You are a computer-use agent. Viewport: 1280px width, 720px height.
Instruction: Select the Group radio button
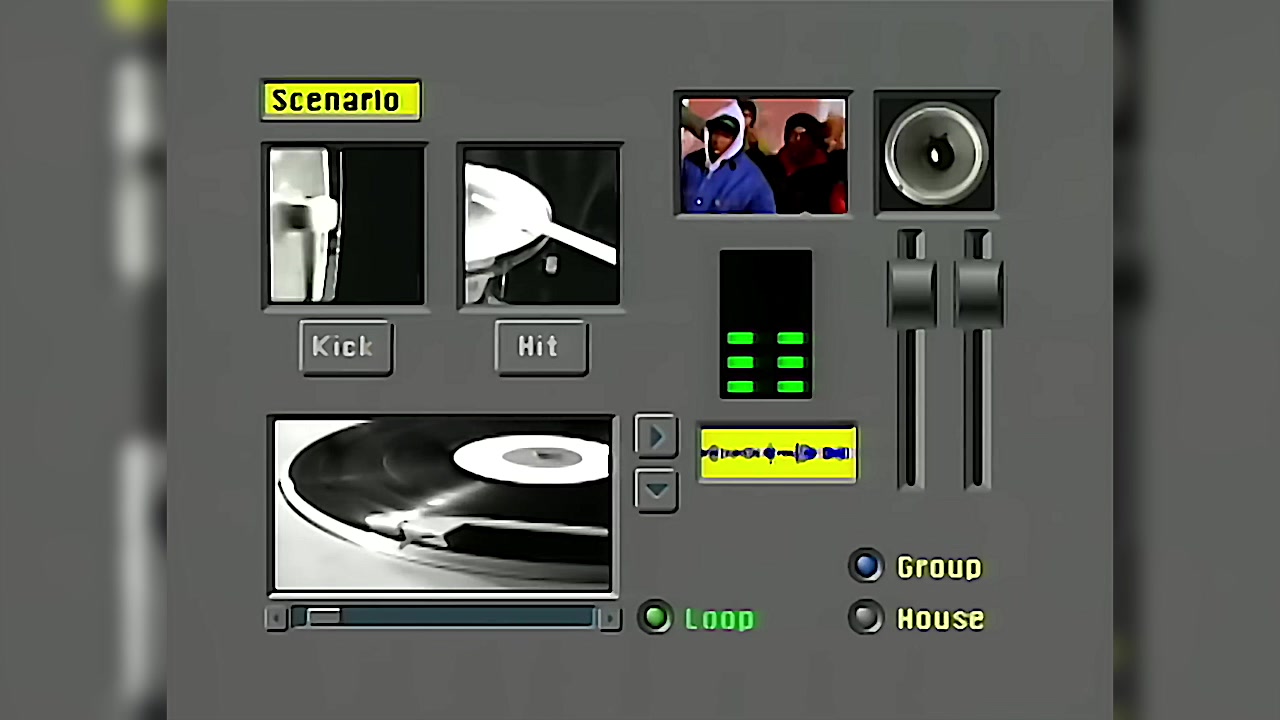tap(866, 566)
